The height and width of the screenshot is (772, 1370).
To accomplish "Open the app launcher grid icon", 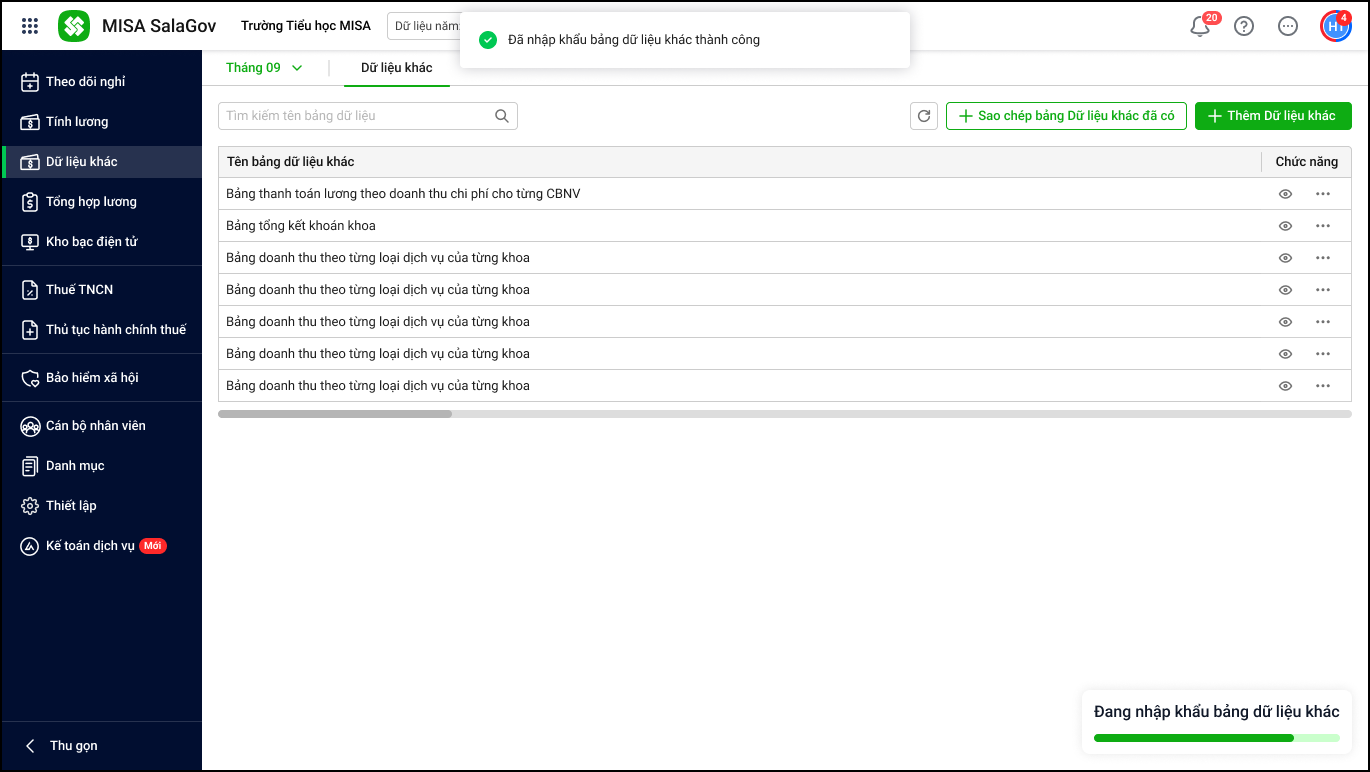I will coord(30,26).
